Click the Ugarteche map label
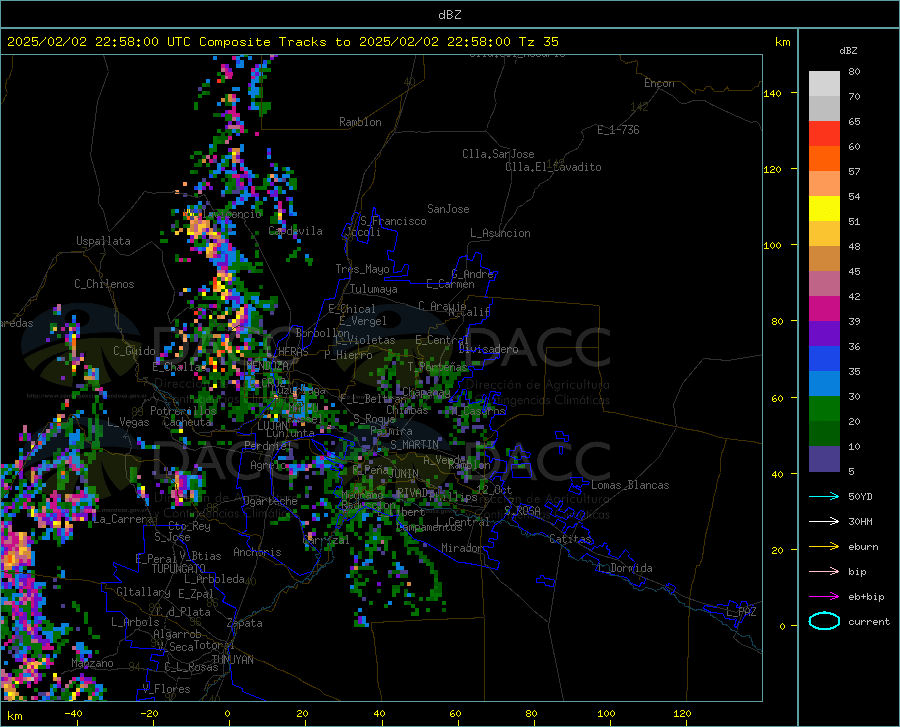This screenshot has width=900, height=727. pos(270,500)
